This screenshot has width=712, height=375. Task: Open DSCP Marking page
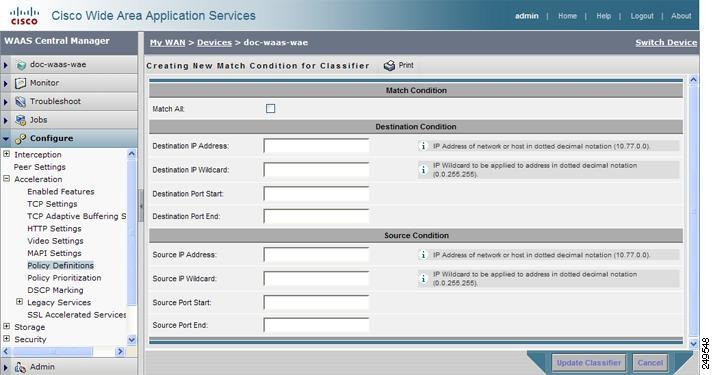pos(55,290)
